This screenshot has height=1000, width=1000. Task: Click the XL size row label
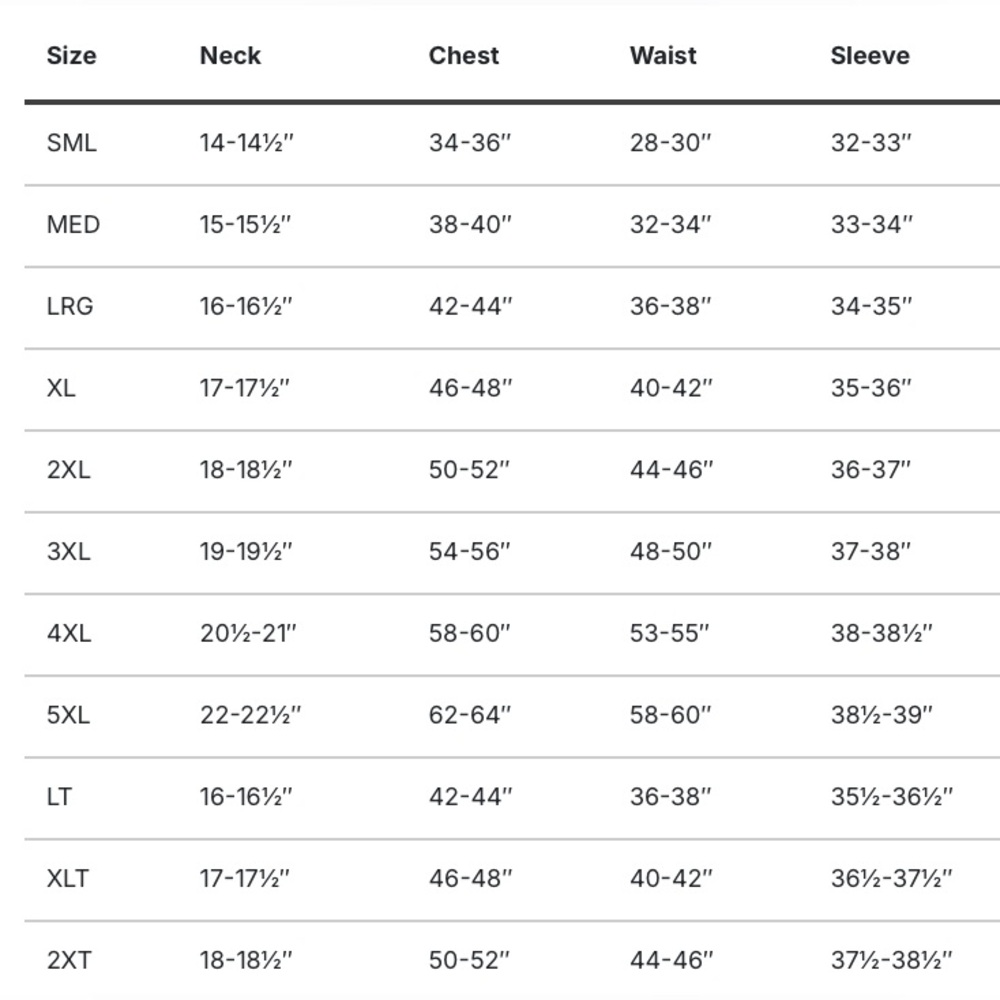61,388
